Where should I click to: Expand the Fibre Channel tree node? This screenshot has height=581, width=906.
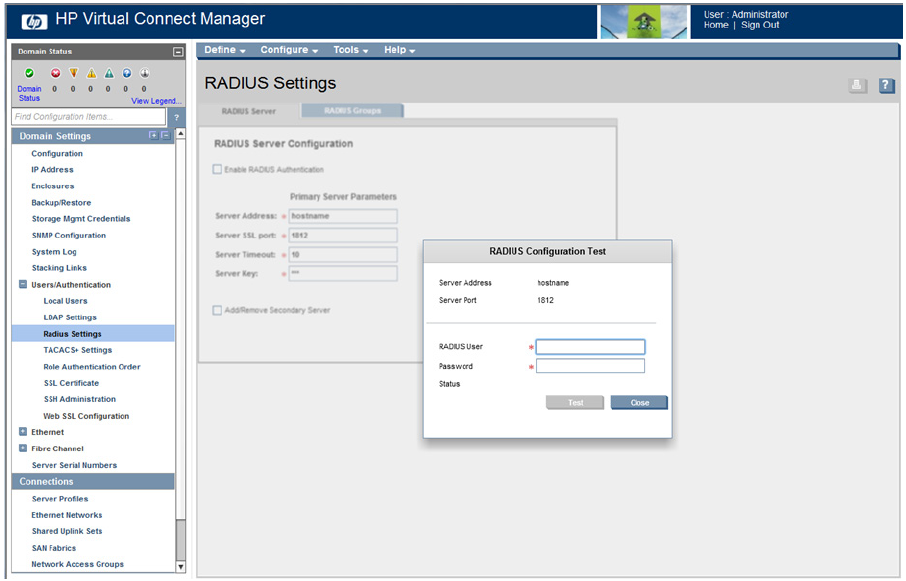coord(23,448)
